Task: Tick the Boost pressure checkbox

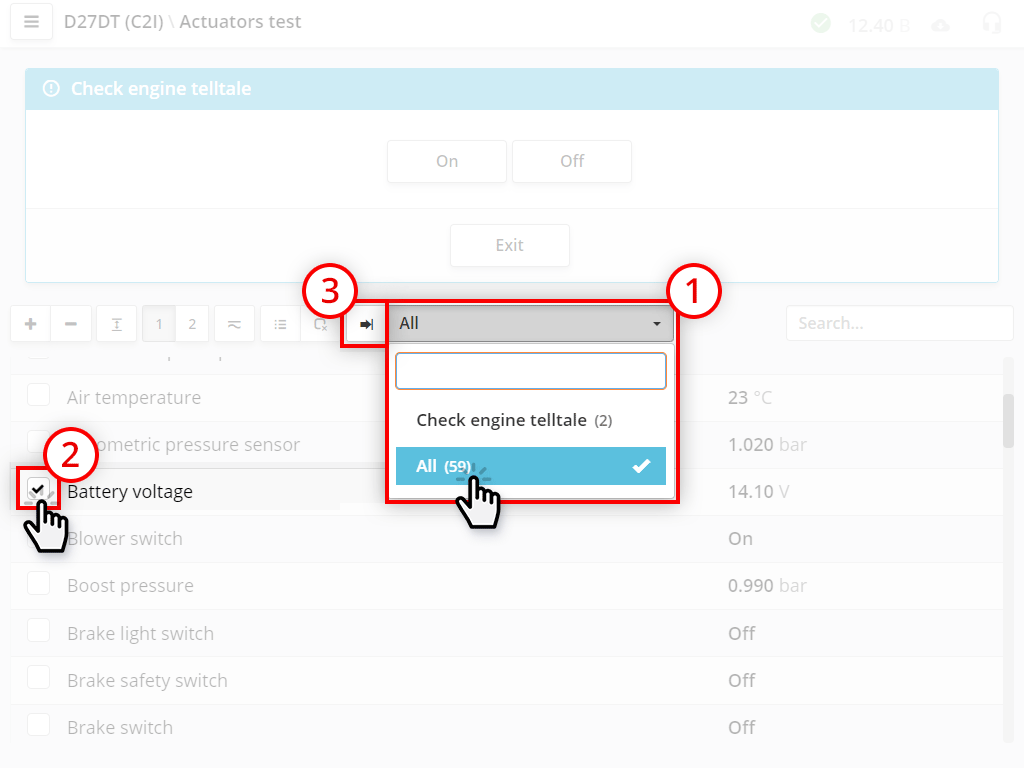Action: click(38, 584)
